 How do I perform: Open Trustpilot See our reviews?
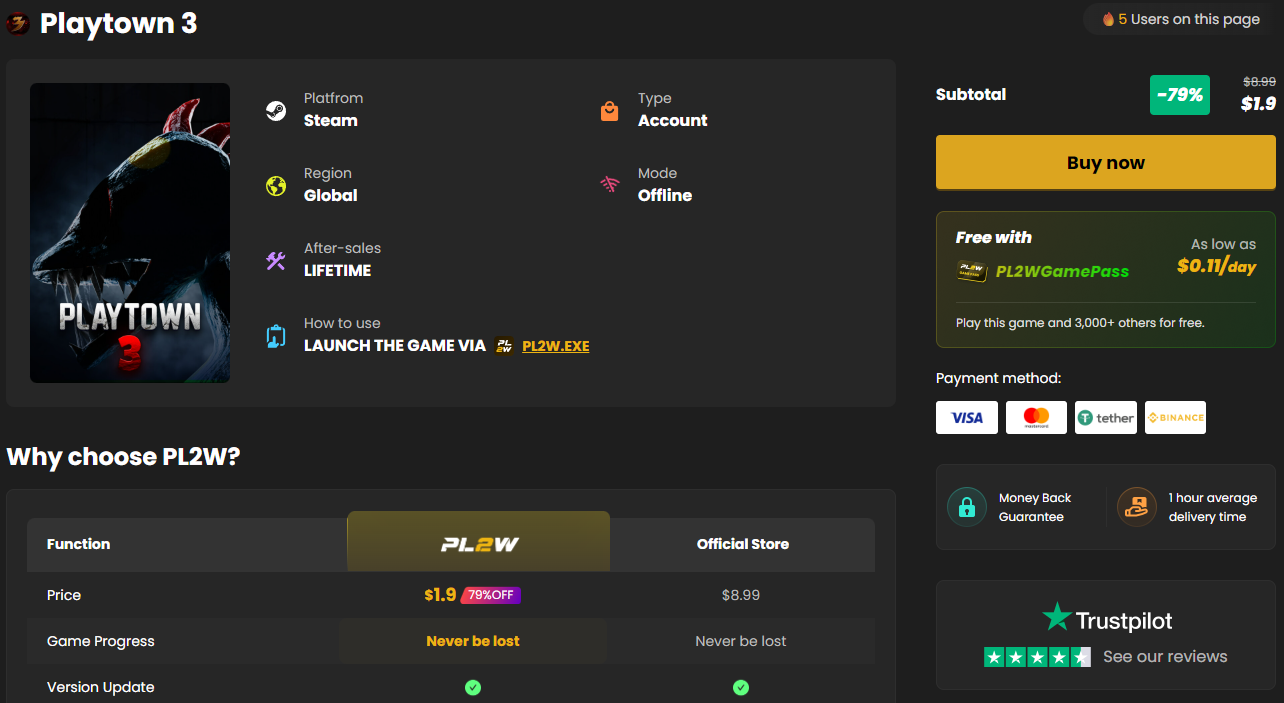pyautogui.click(x=1164, y=657)
